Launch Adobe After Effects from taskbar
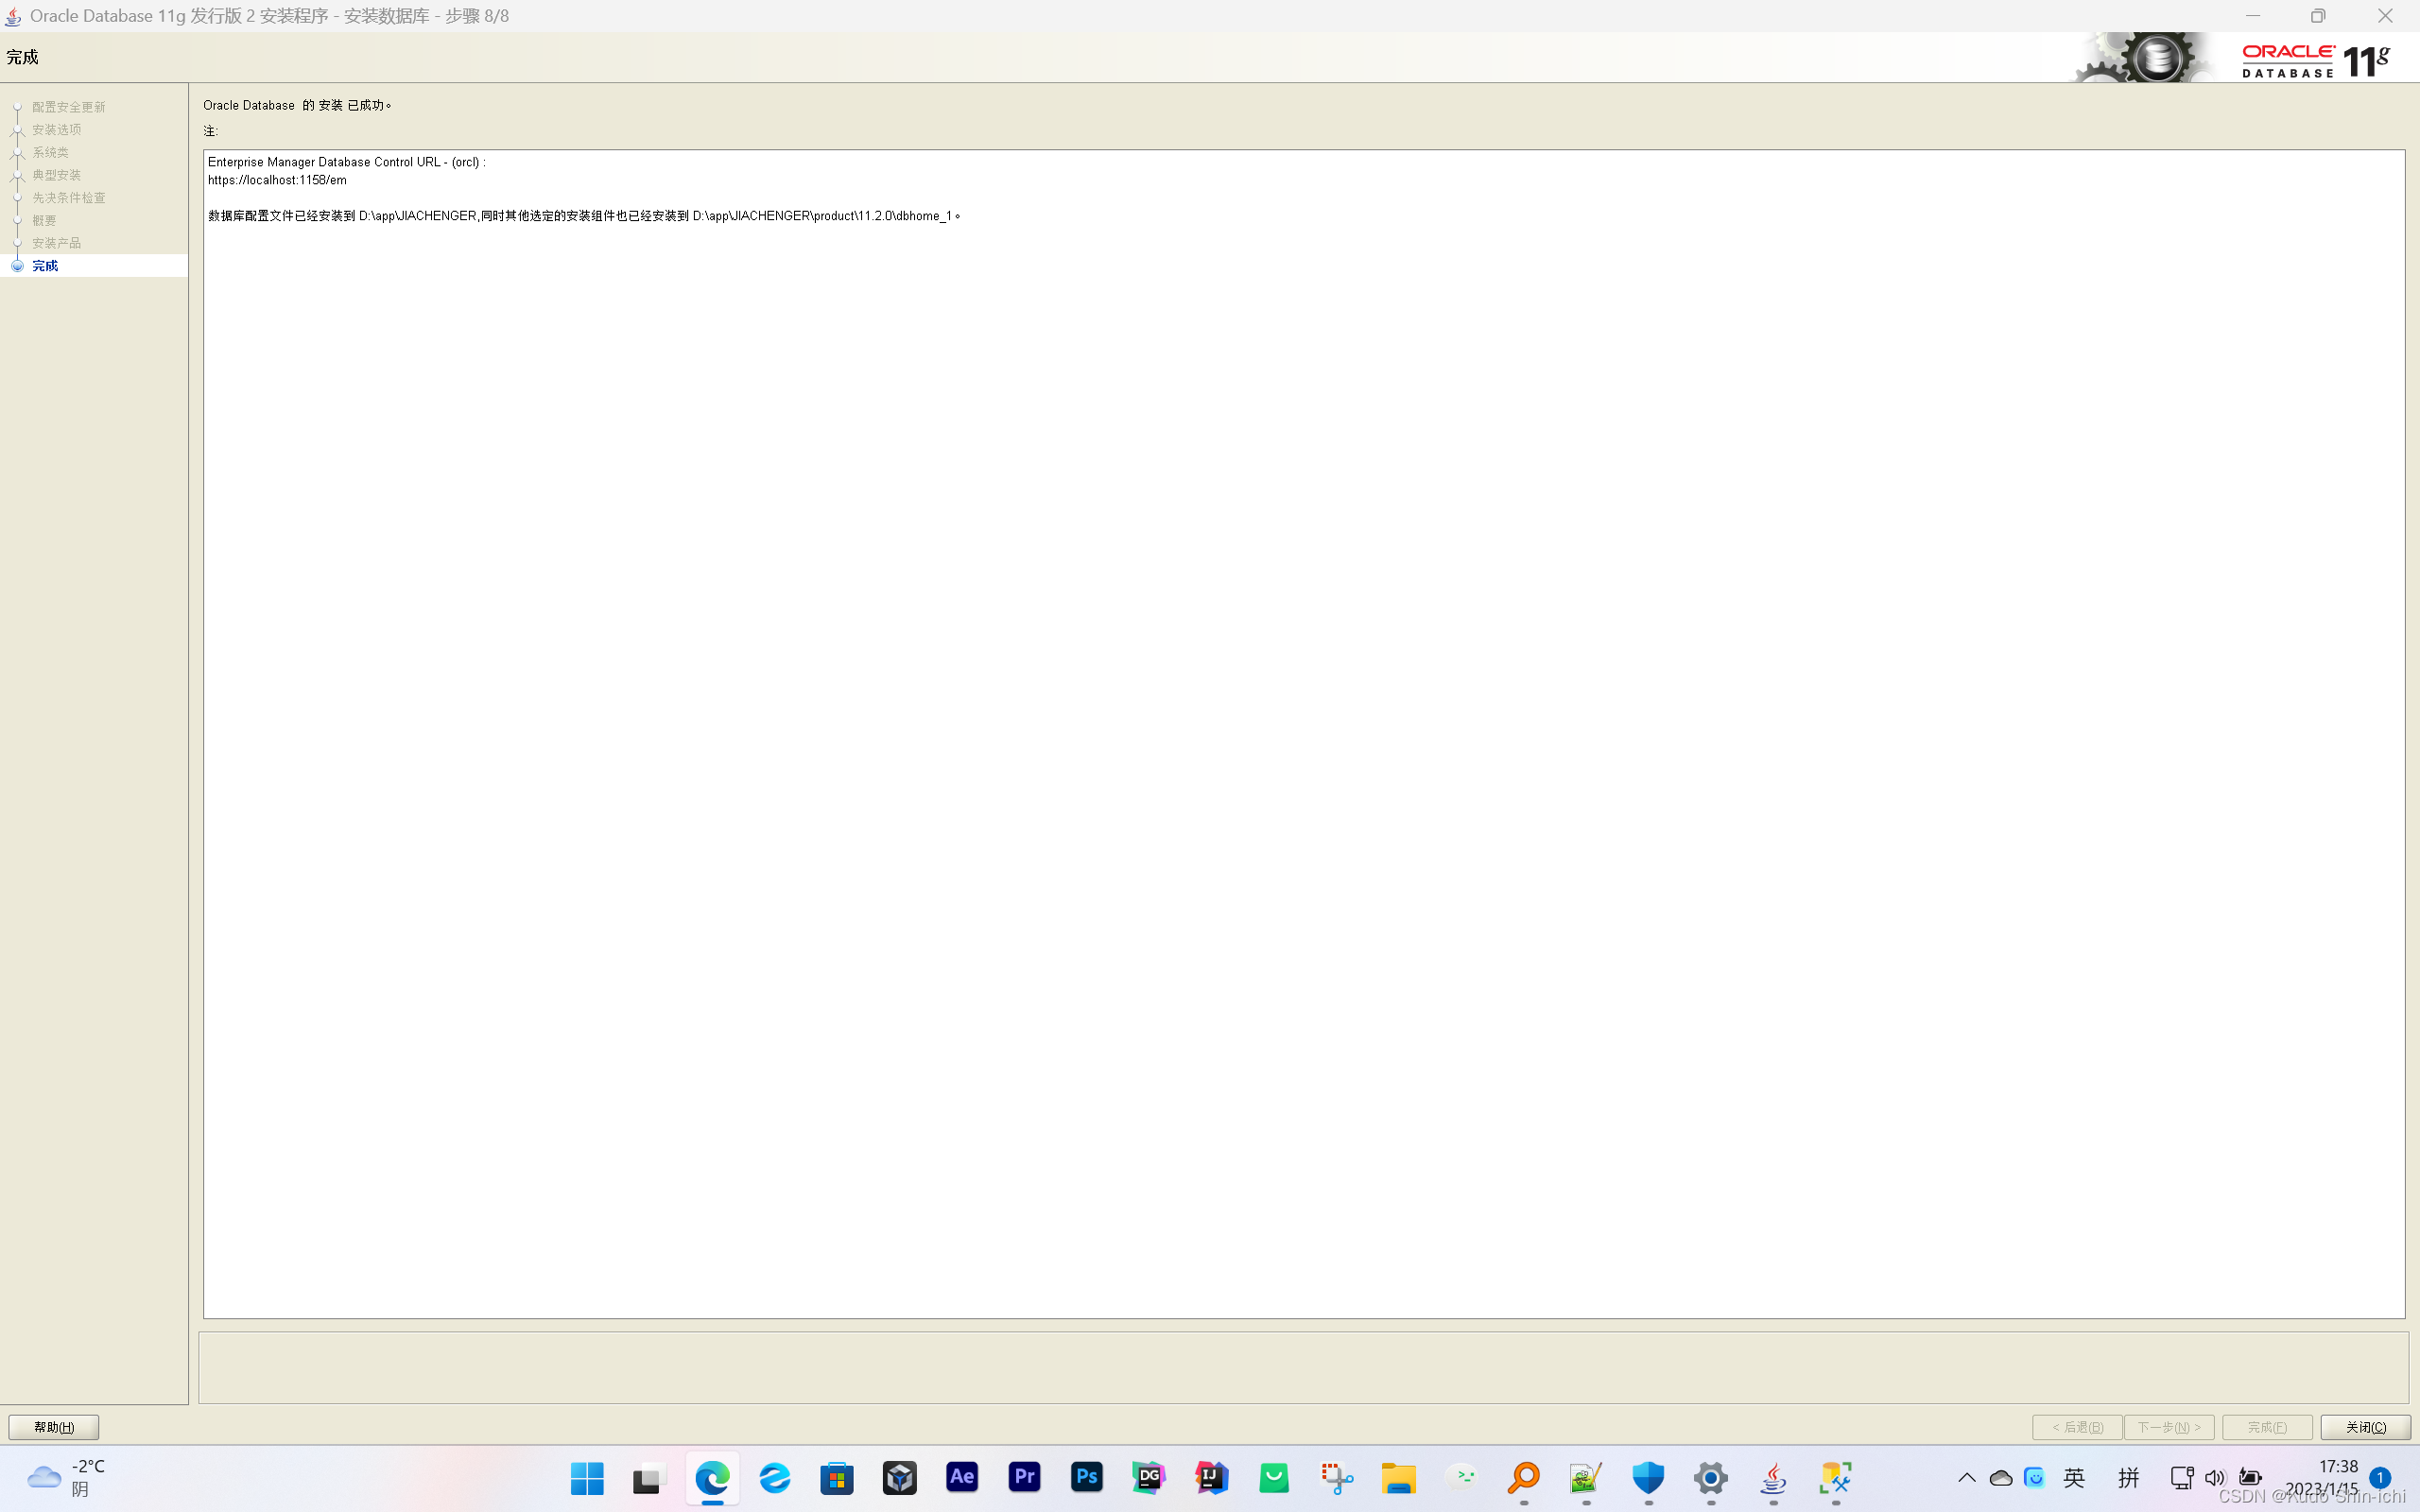2420x1512 pixels. coord(962,1477)
